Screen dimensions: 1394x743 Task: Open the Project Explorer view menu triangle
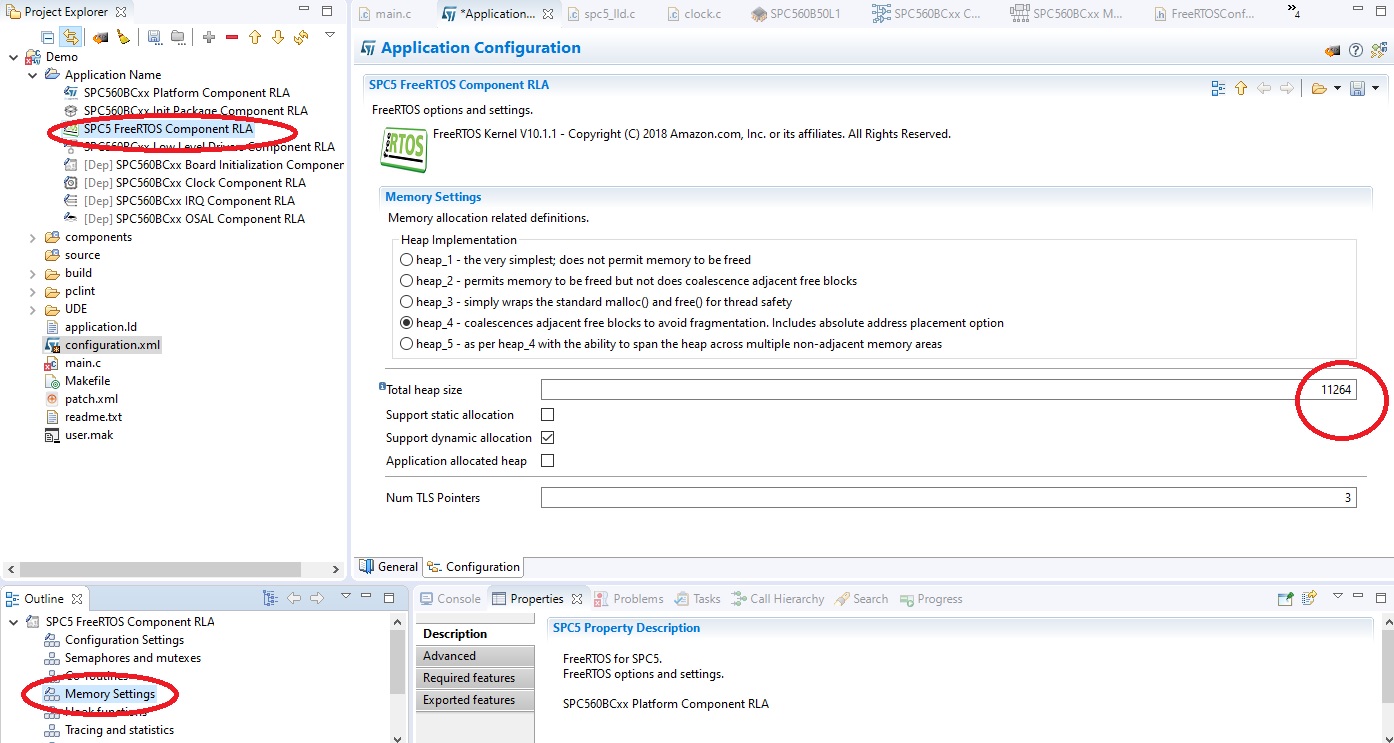330,35
